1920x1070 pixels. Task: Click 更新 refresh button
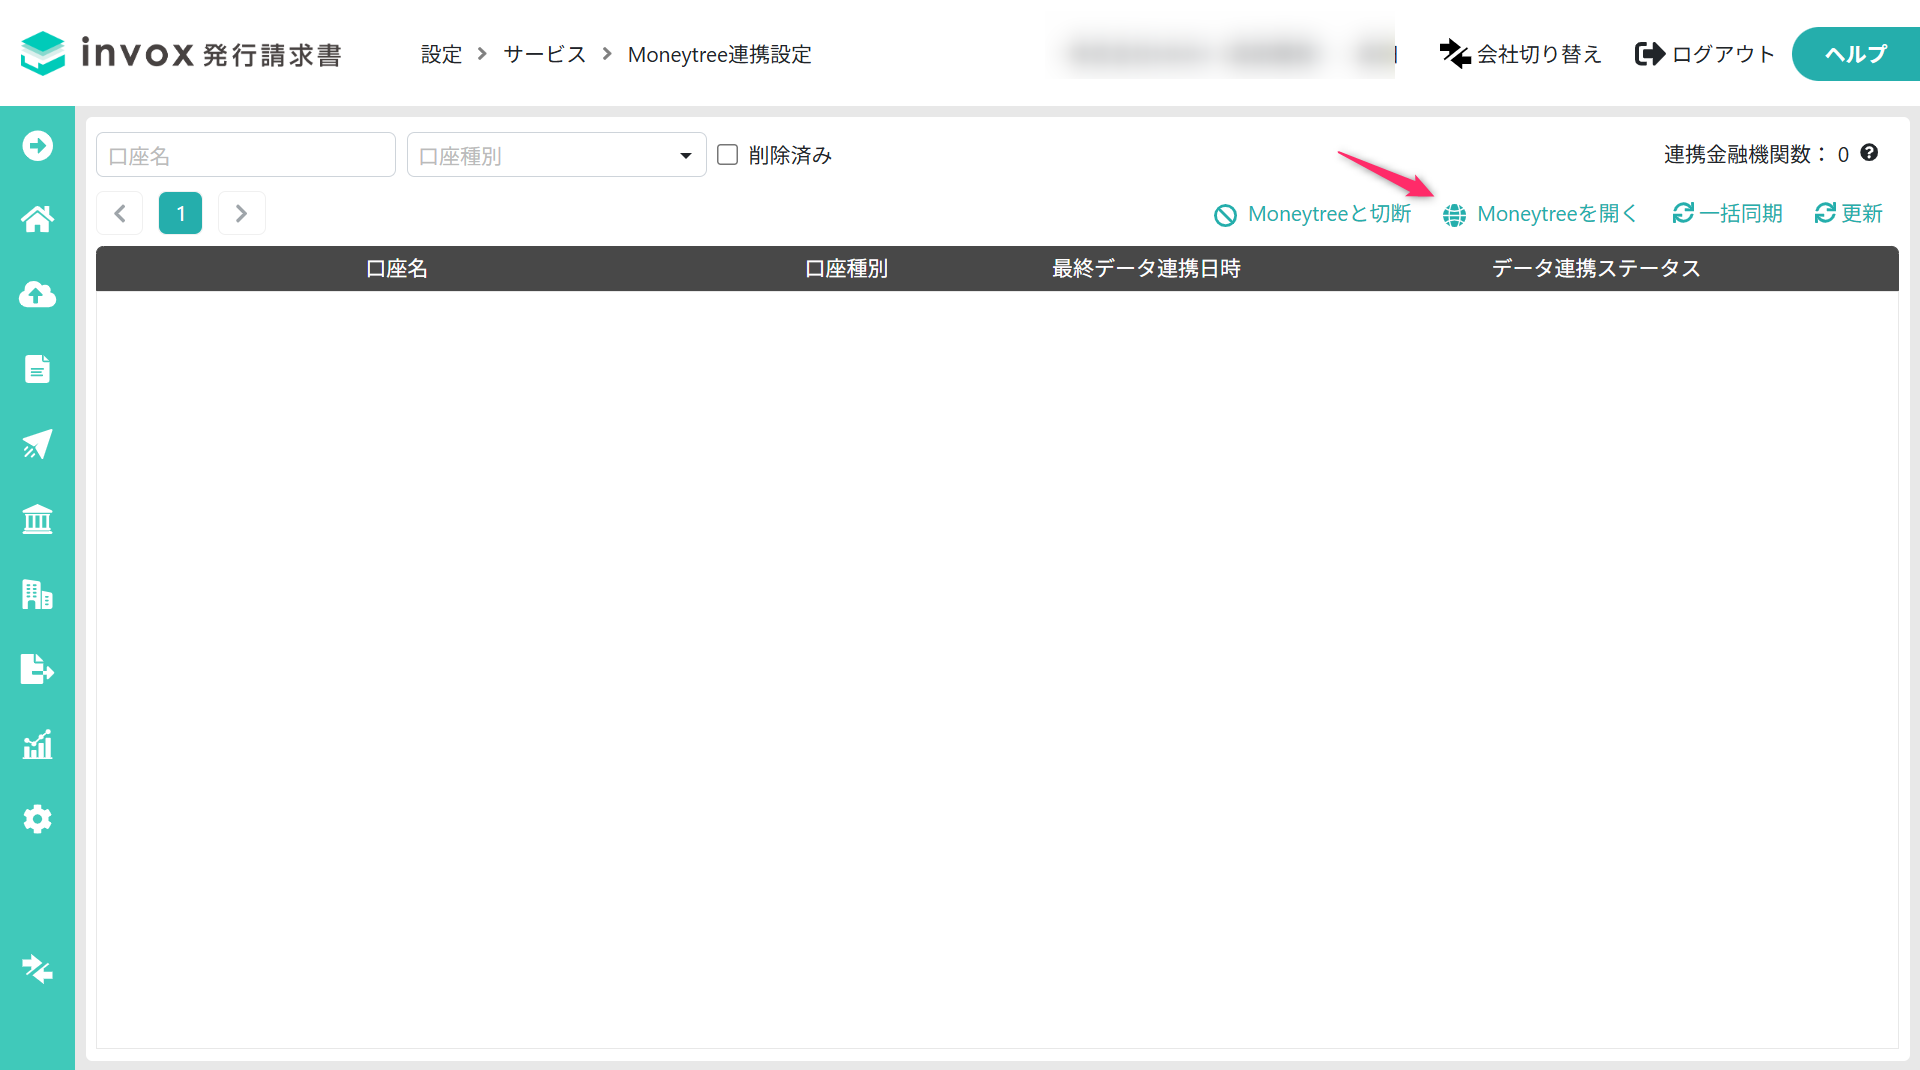[x=1848, y=213]
